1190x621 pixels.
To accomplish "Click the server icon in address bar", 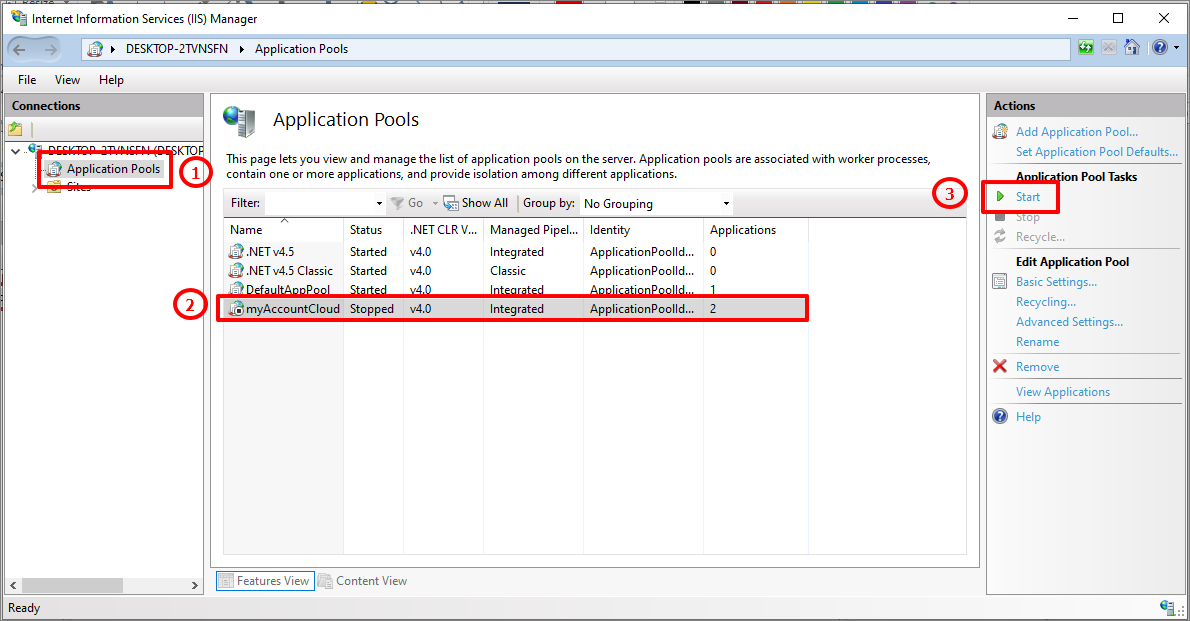I will [x=95, y=49].
